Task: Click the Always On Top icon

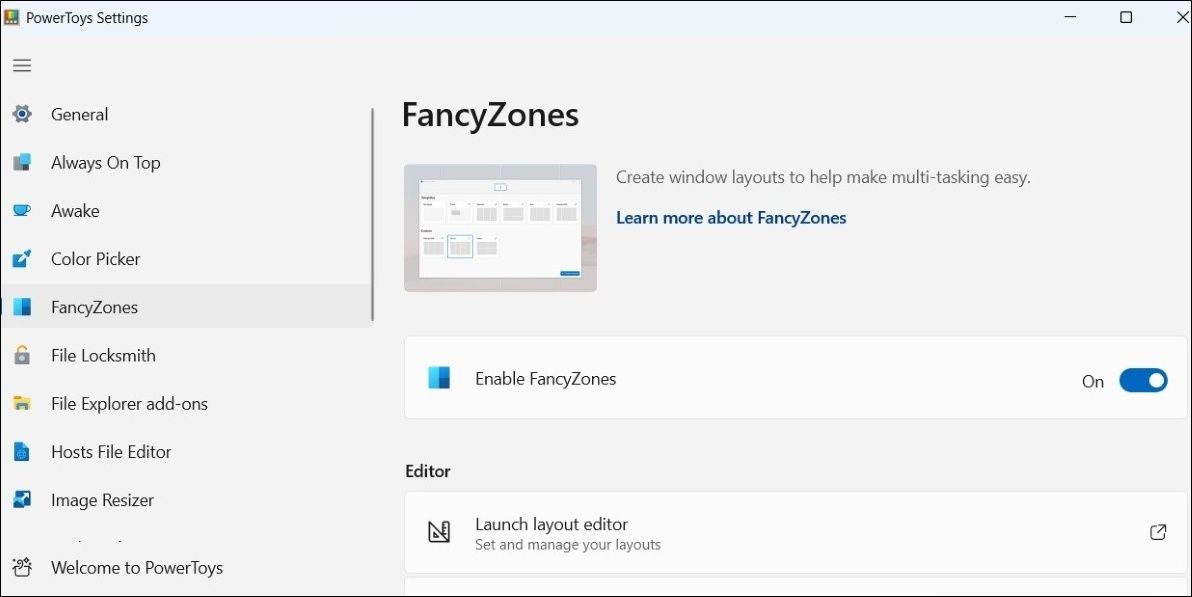Action: tap(22, 162)
